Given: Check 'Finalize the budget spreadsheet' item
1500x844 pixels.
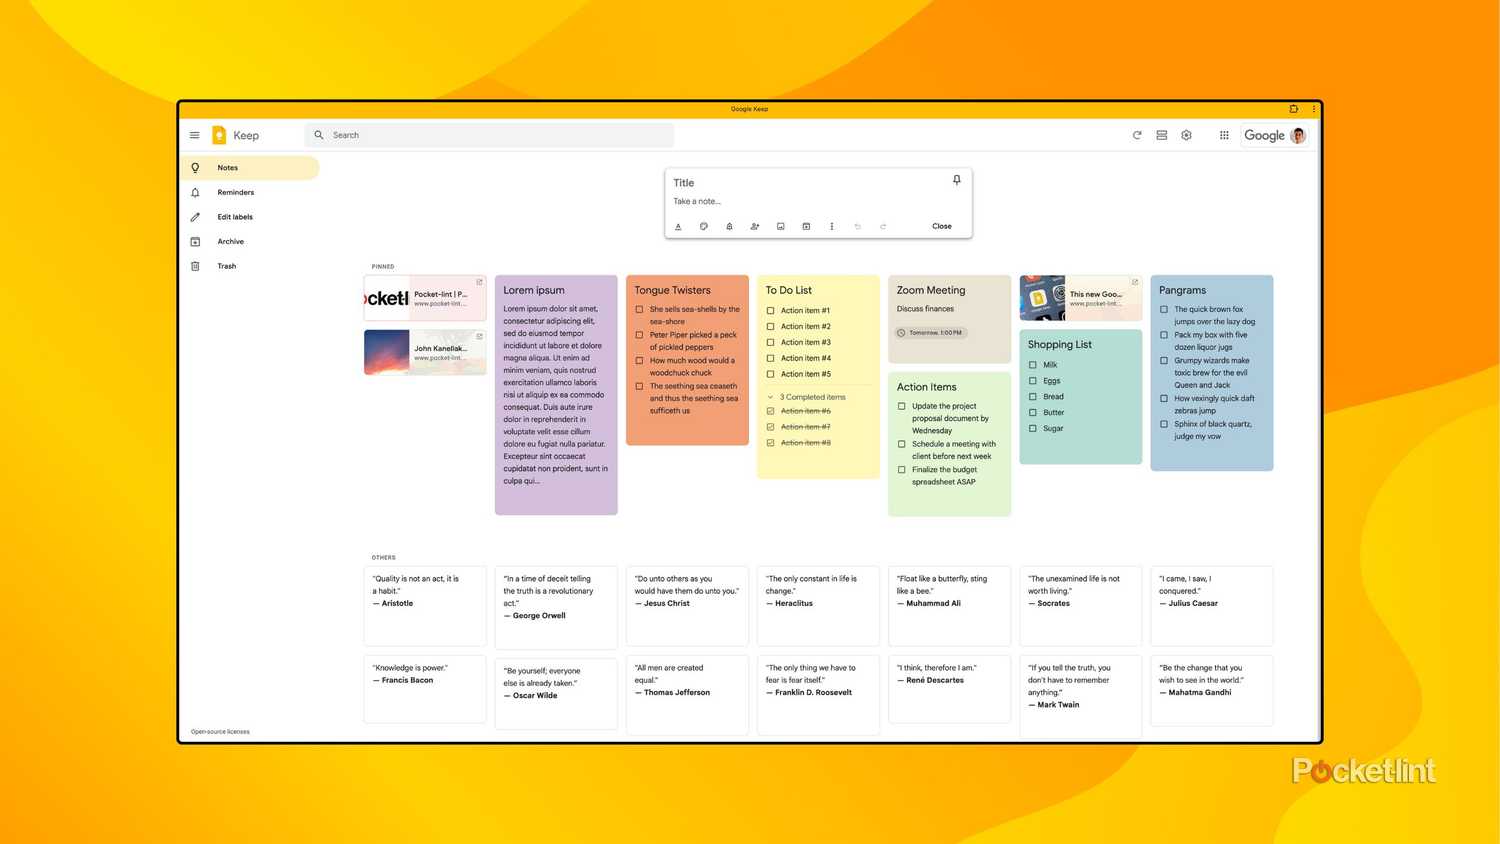Looking at the screenshot, I should point(902,470).
